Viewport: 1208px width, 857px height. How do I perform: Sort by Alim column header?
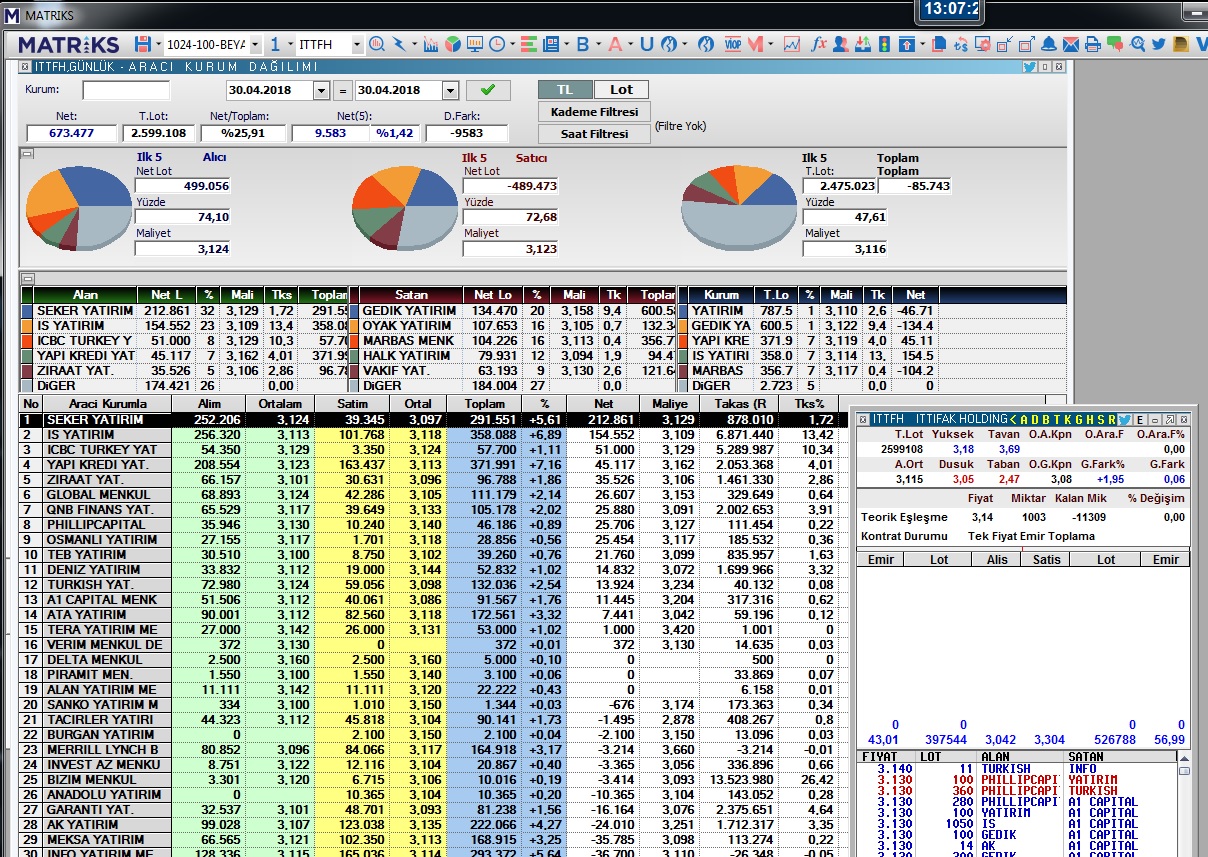tap(207, 403)
